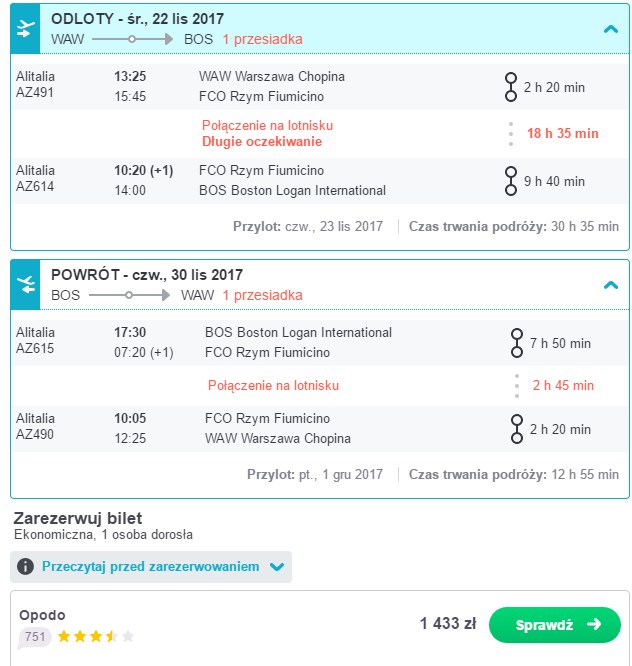
Task: Click the Opodo provider name
Action: [x=42, y=615]
